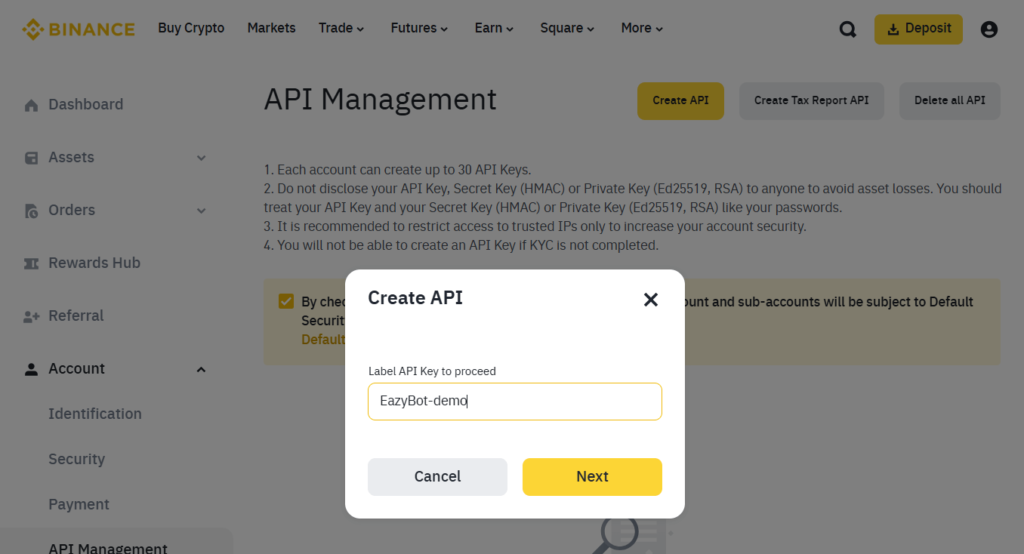The image size is (1024, 554).
Task: Click the Create API button
Action: pyautogui.click(x=680, y=101)
